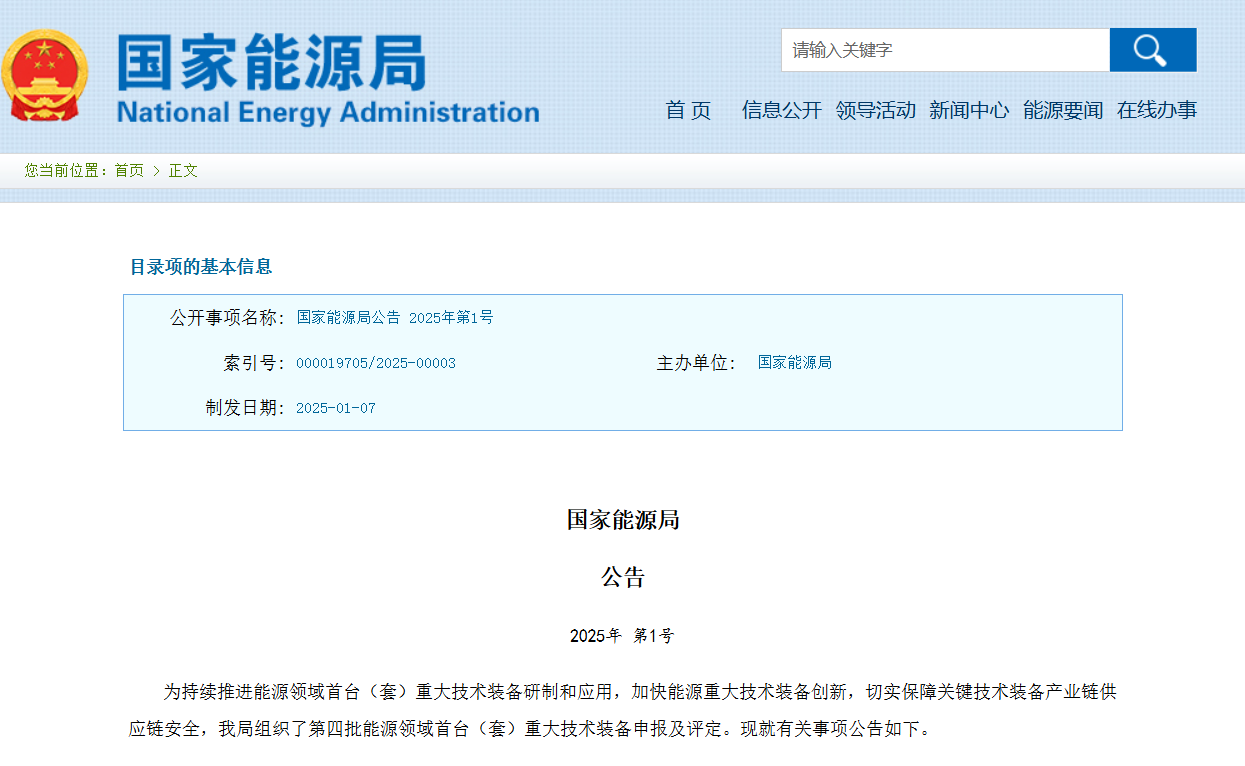Click the value 国家能源局公告 2025年第1号
1245x766 pixels.
click(395, 318)
